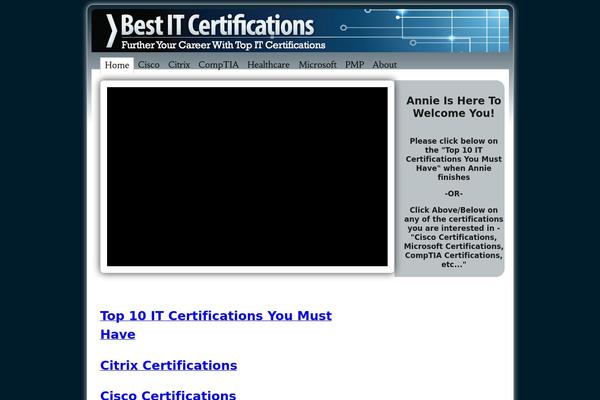
Task: Open the Cisco Certifications link
Action: point(168,395)
